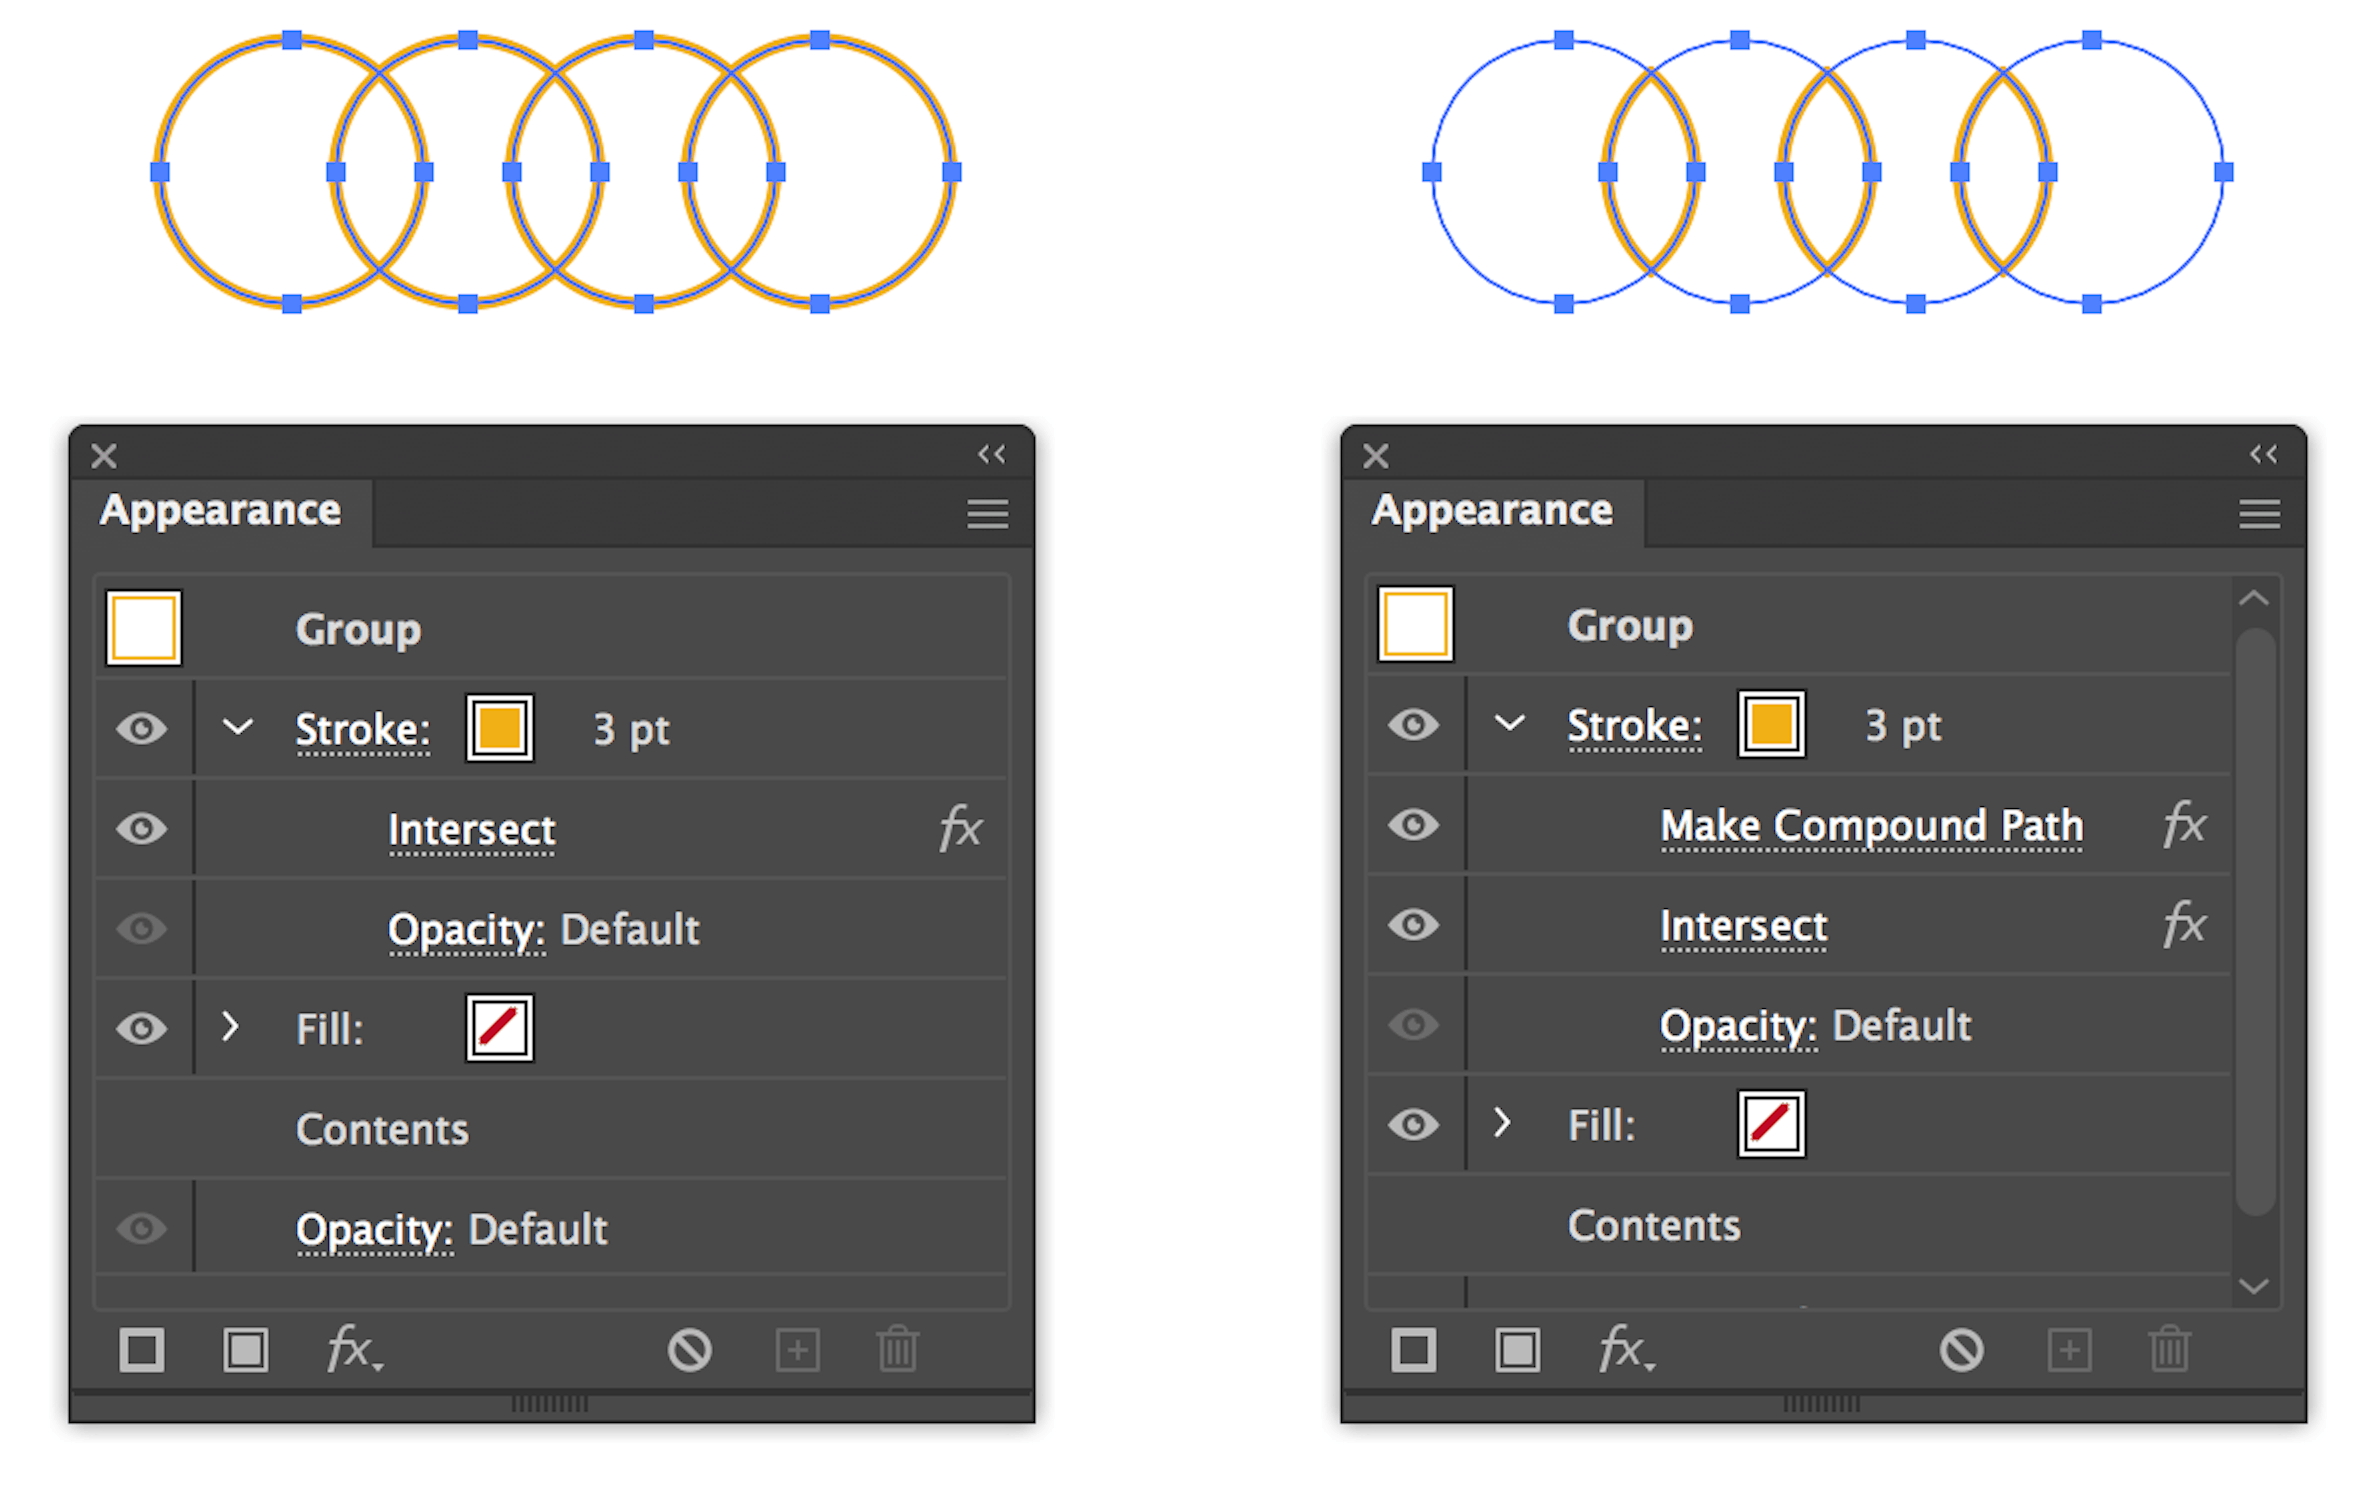This screenshot has width=2376, height=1492.
Task: Toggle visibility of Make Compound Path effect
Action: point(1413,826)
